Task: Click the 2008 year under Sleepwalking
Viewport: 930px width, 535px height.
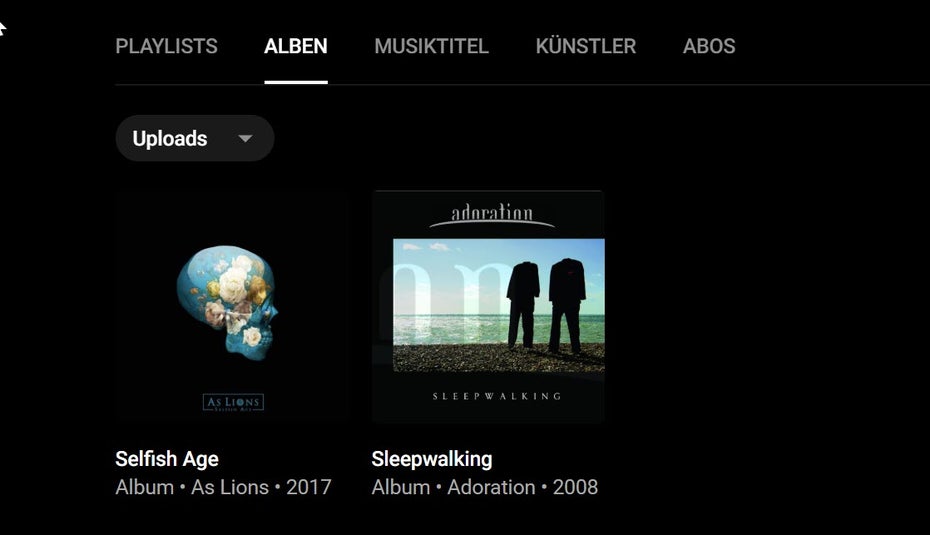Action: (575, 487)
